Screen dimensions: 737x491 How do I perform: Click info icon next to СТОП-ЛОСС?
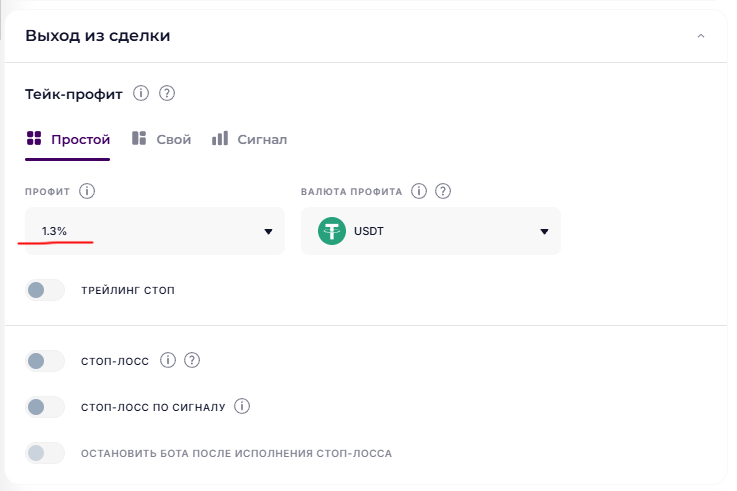point(168,360)
